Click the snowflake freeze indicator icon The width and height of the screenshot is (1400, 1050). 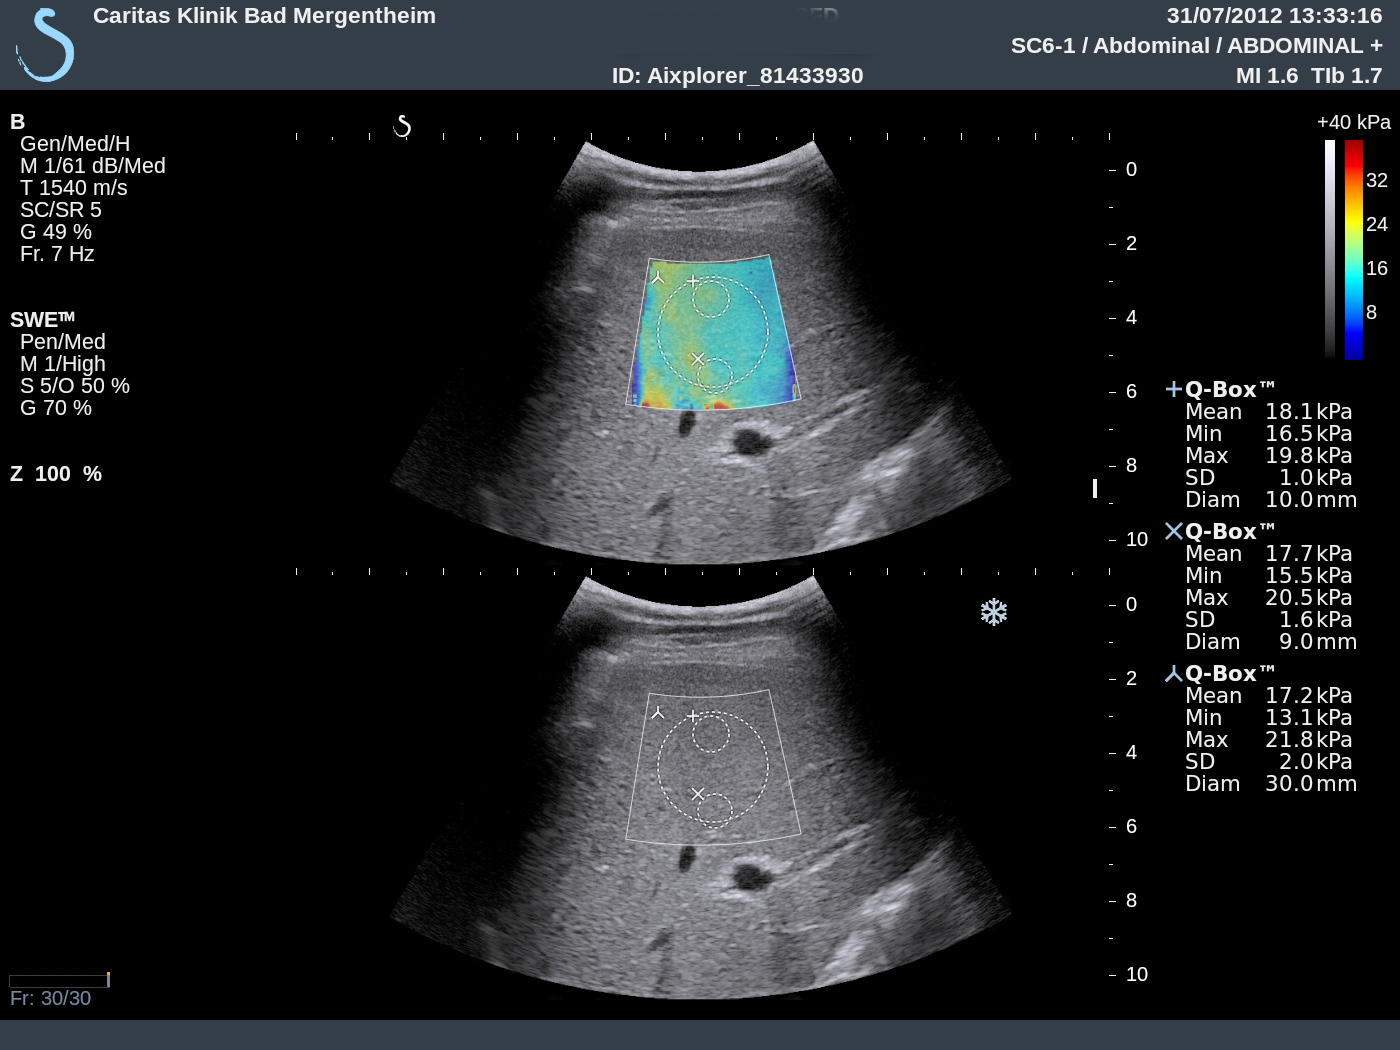coord(993,612)
